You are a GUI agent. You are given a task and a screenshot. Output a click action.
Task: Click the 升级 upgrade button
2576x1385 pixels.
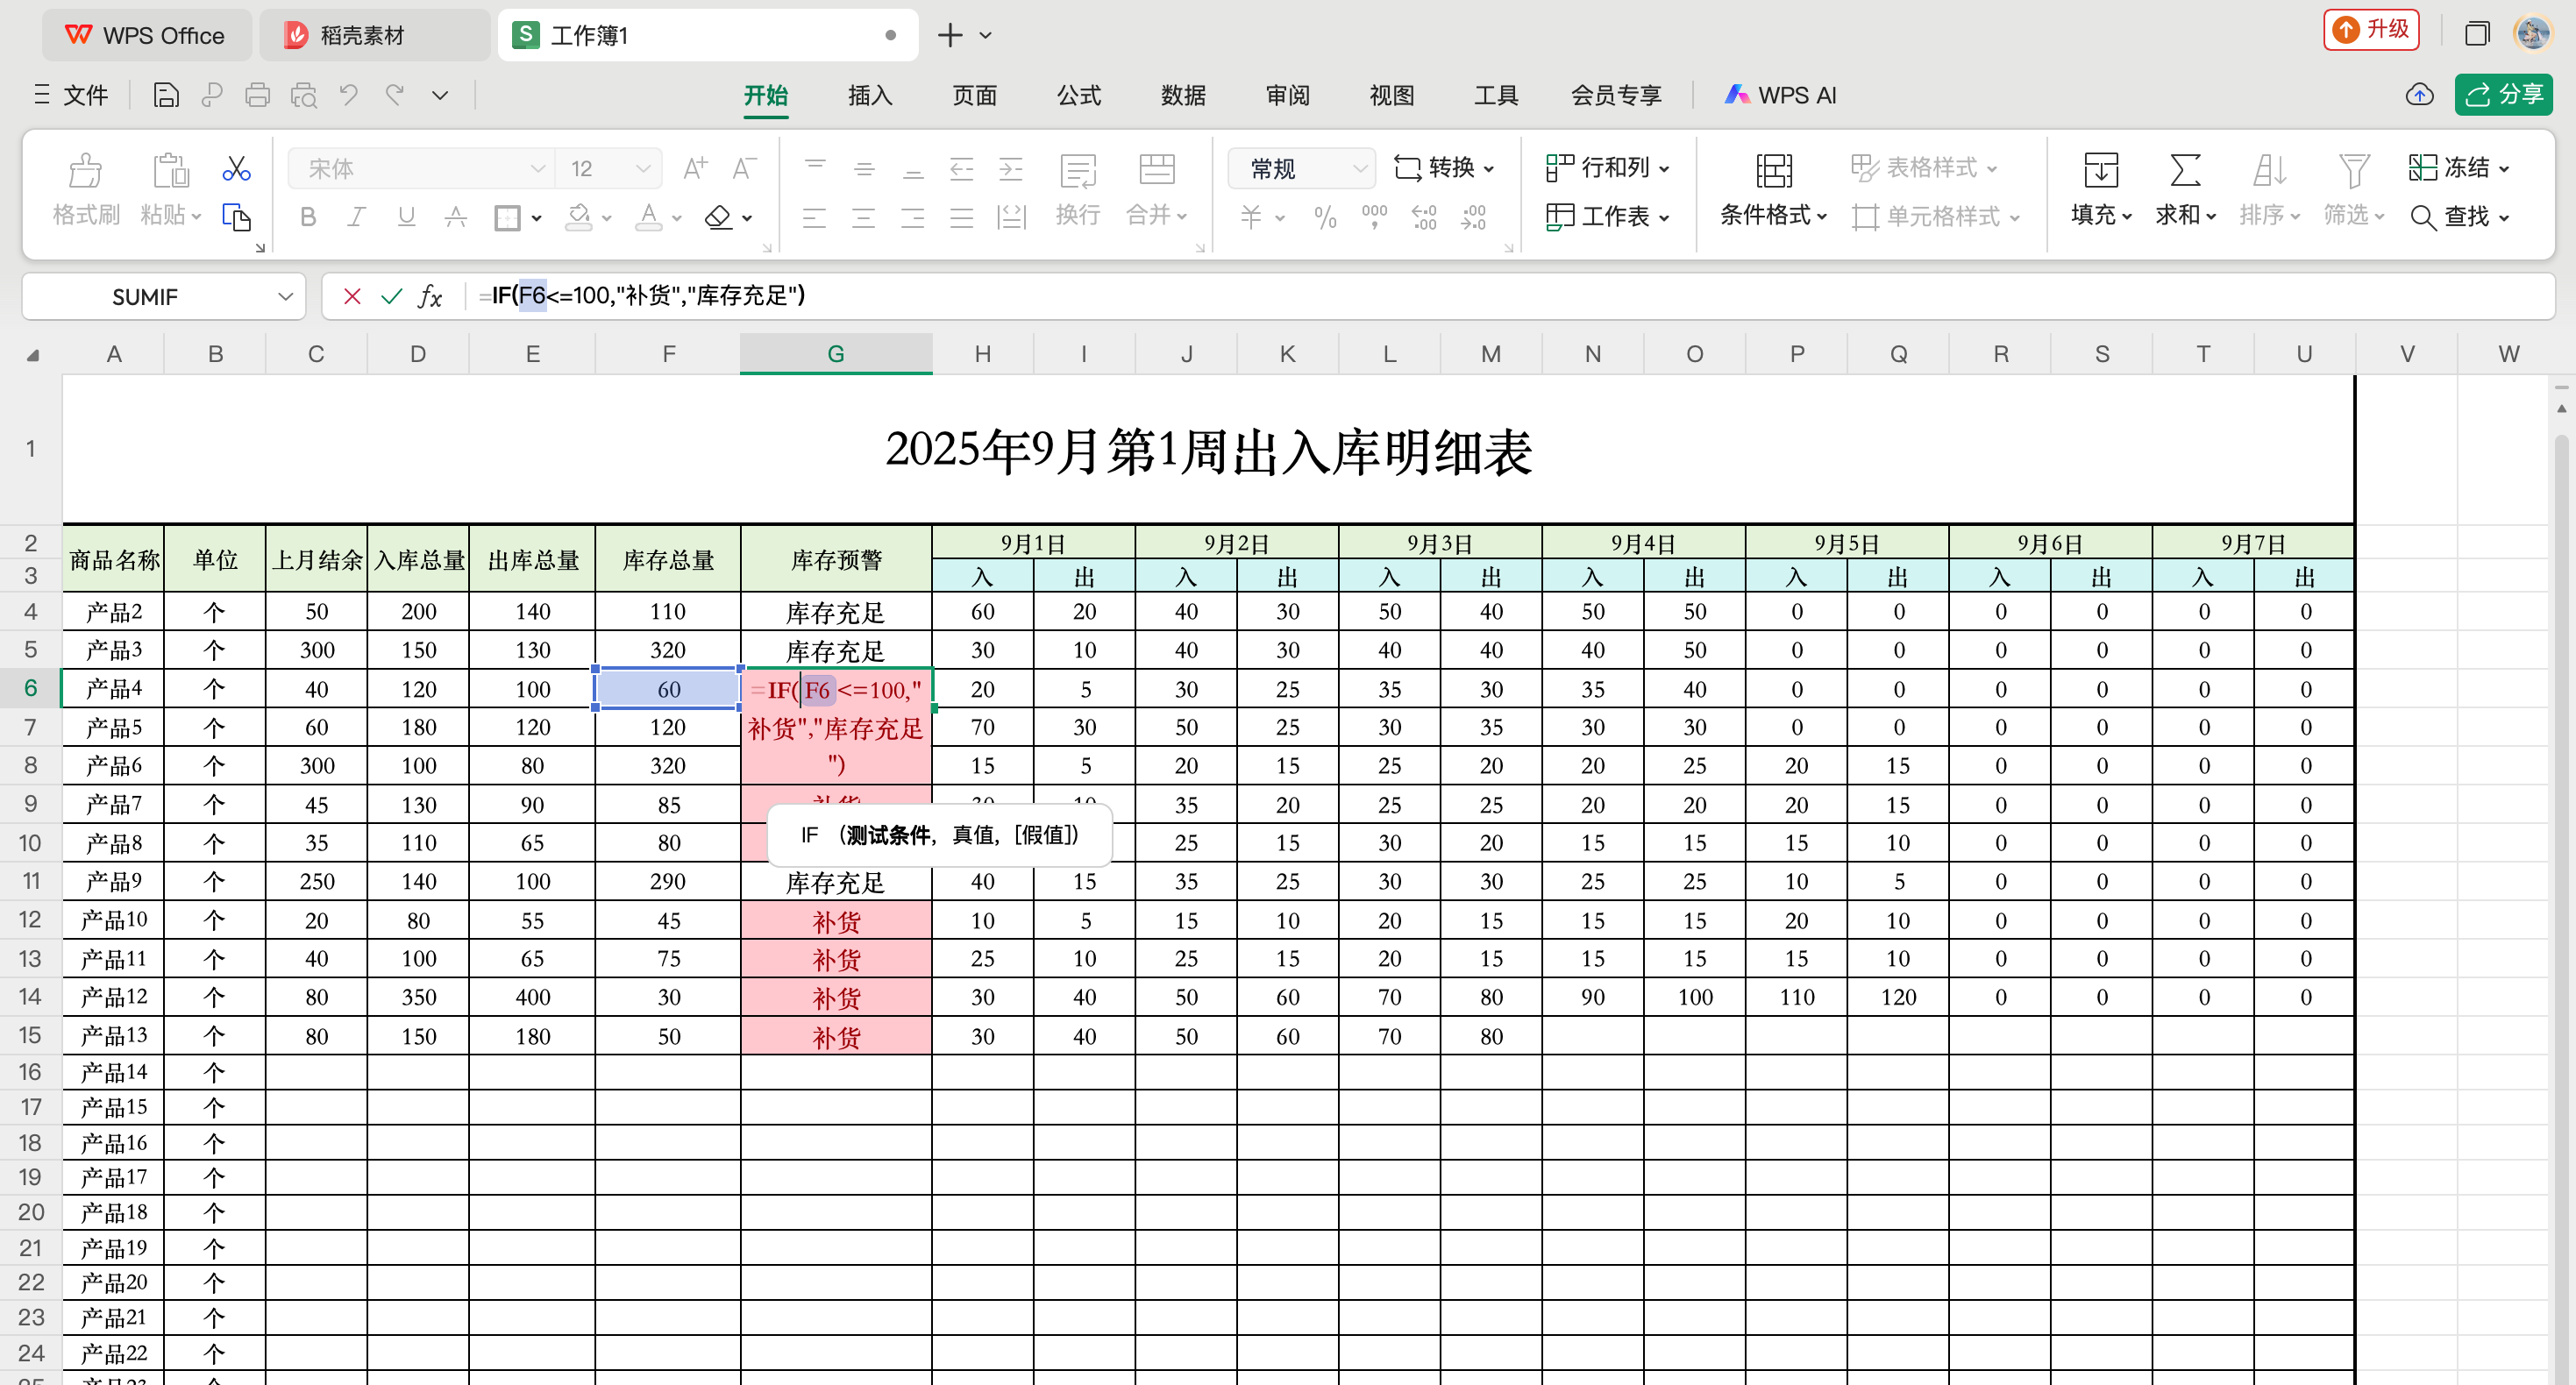pyautogui.click(x=2371, y=30)
